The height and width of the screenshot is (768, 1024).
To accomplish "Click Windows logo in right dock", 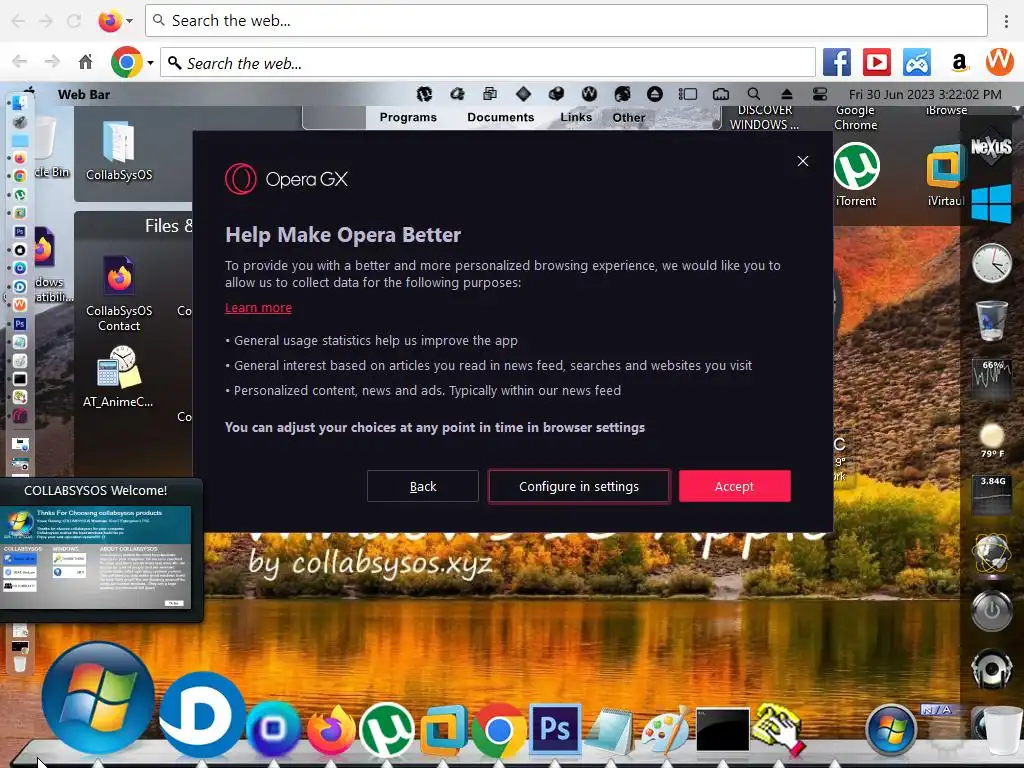I will [991, 203].
